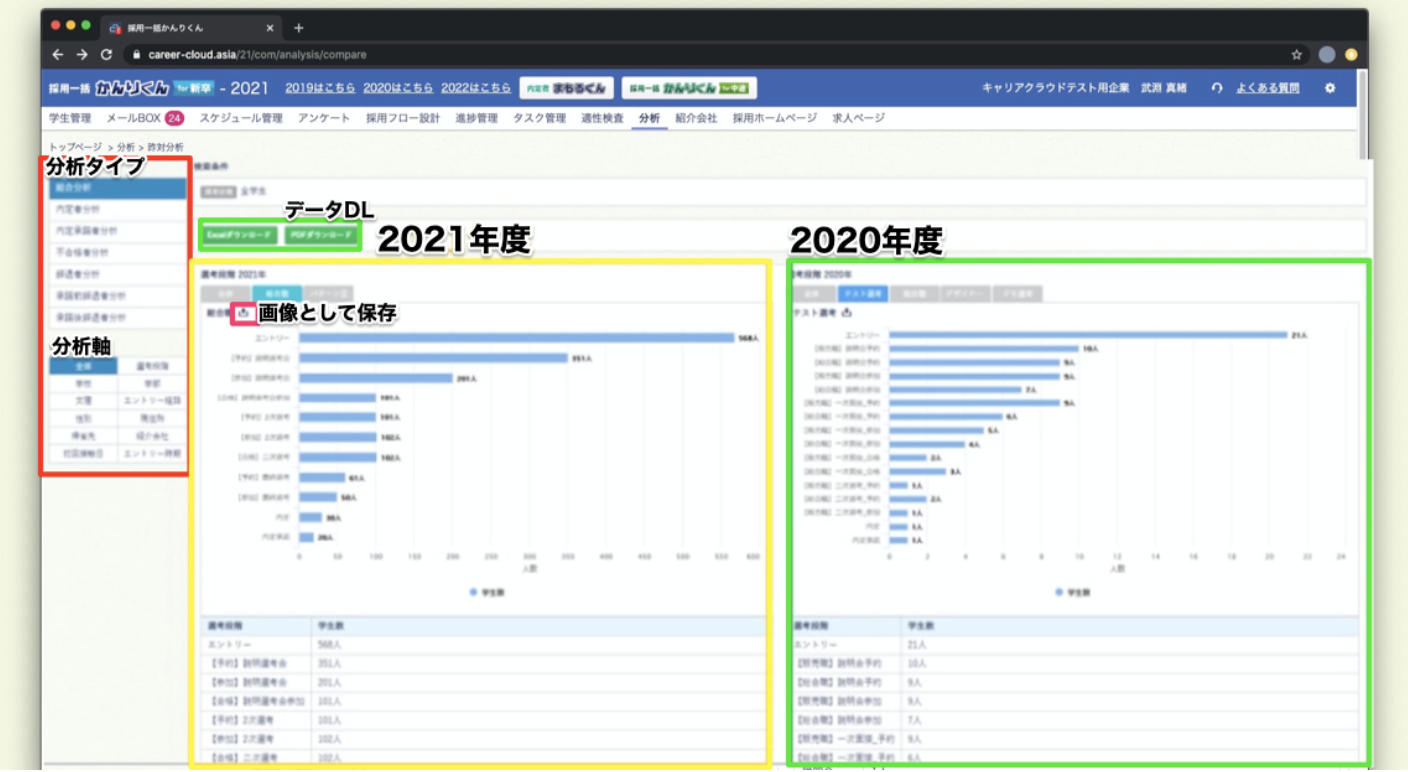This screenshot has height=772, width=1408.
Task: Click the browser back arrow
Action: click(58, 55)
